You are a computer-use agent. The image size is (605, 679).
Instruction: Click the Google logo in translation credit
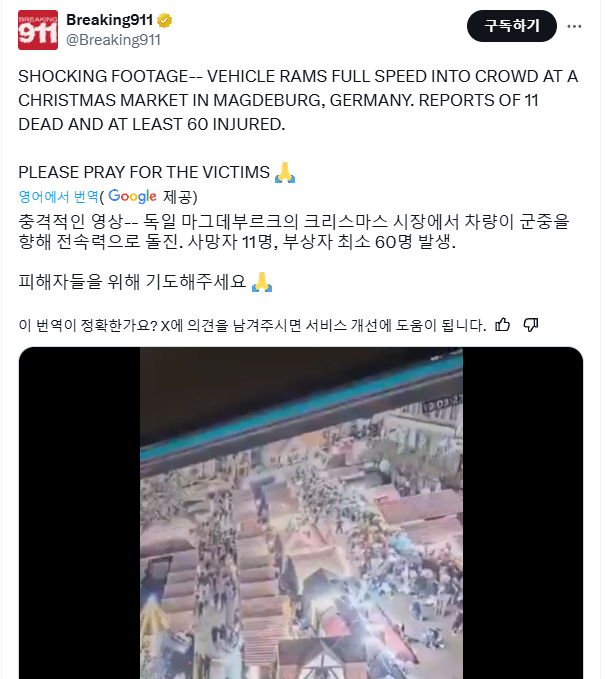[133, 196]
